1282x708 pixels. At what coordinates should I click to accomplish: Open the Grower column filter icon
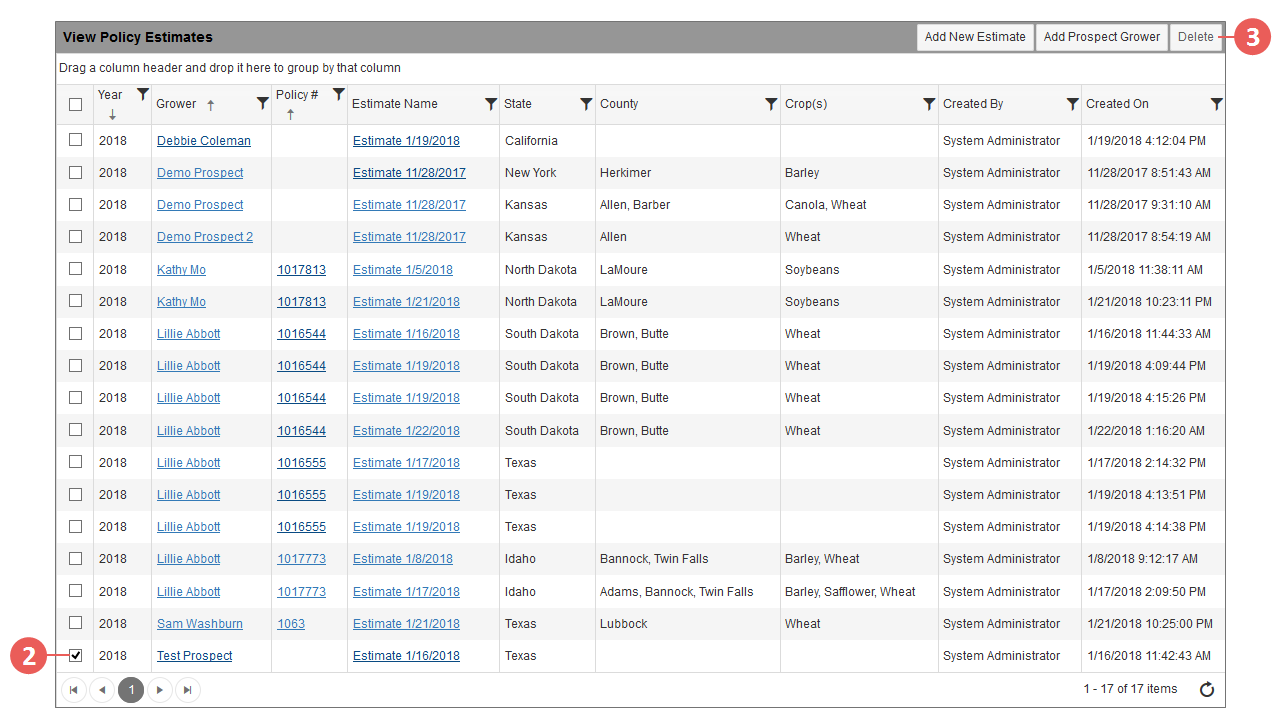[x=262, y=103]
